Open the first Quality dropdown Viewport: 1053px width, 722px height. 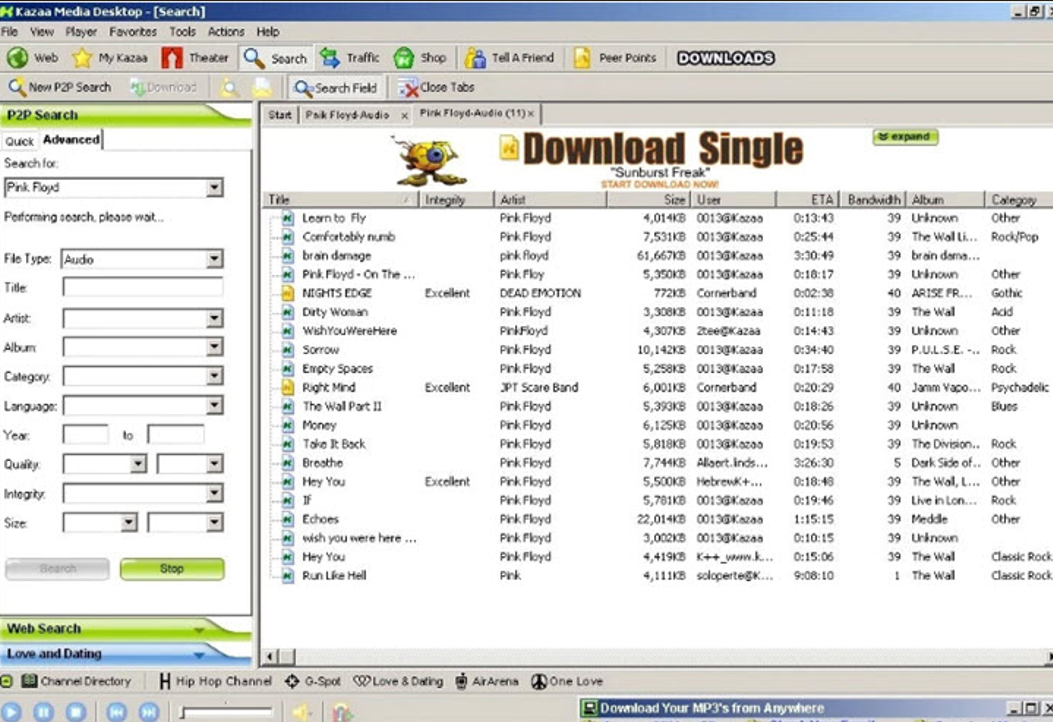pos(138,463)
